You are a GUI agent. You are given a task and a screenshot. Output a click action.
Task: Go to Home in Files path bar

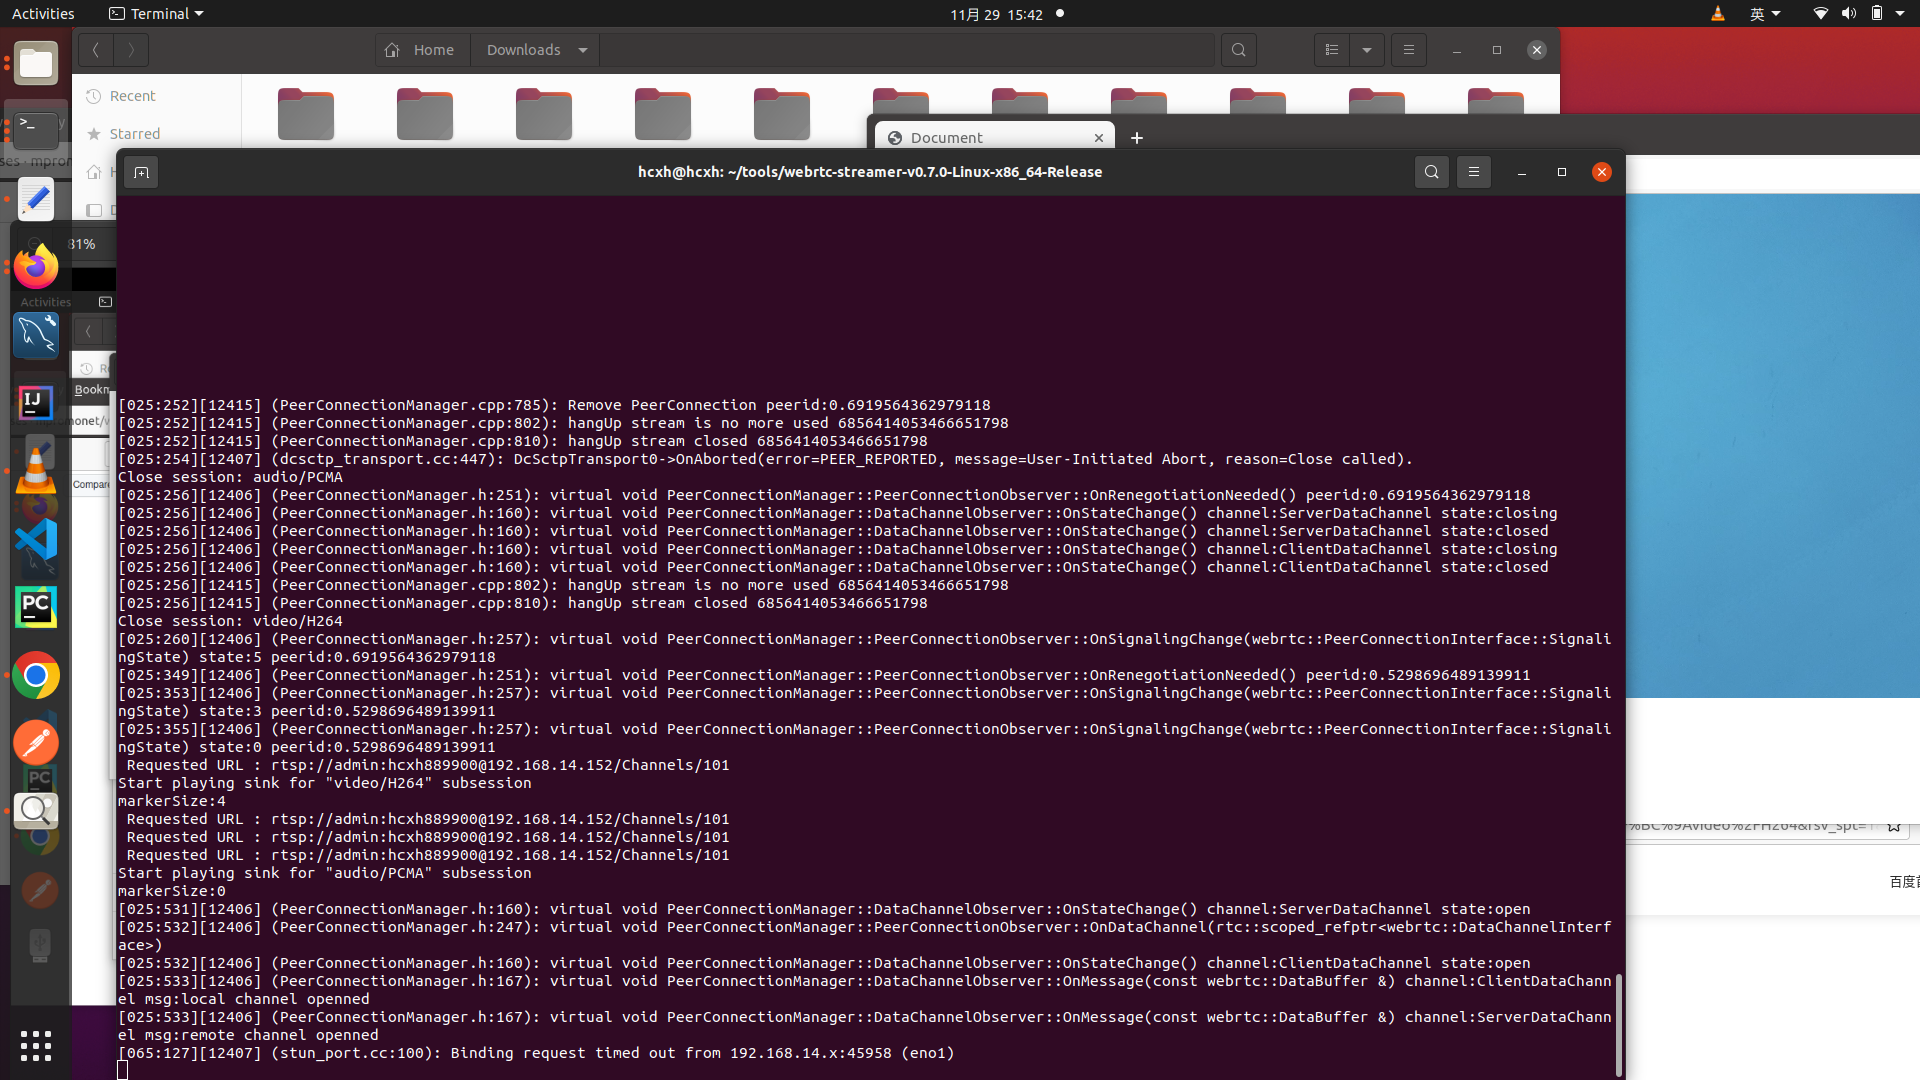(421, 50)
